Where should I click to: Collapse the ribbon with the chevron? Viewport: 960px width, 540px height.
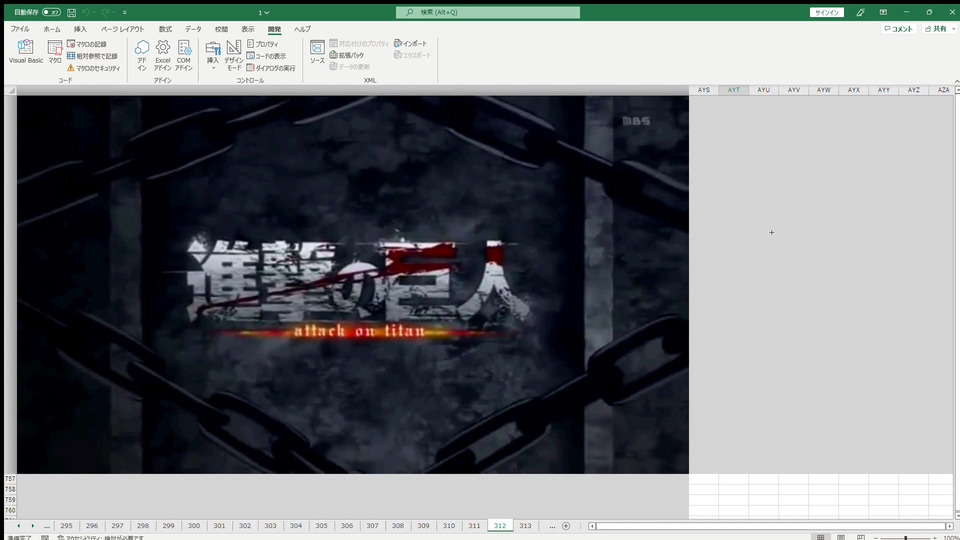pos(956,81)
